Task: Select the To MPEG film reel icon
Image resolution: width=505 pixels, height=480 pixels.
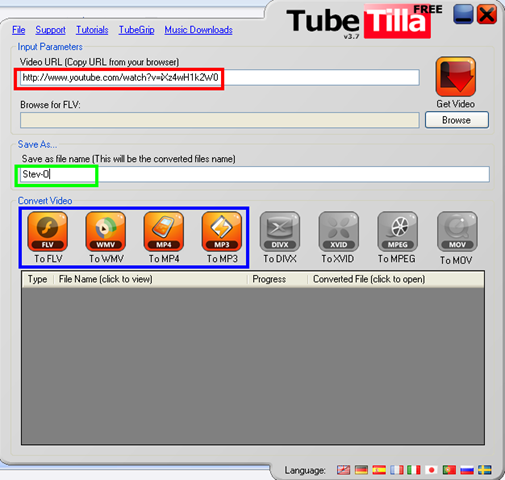Action: point(397,231)
